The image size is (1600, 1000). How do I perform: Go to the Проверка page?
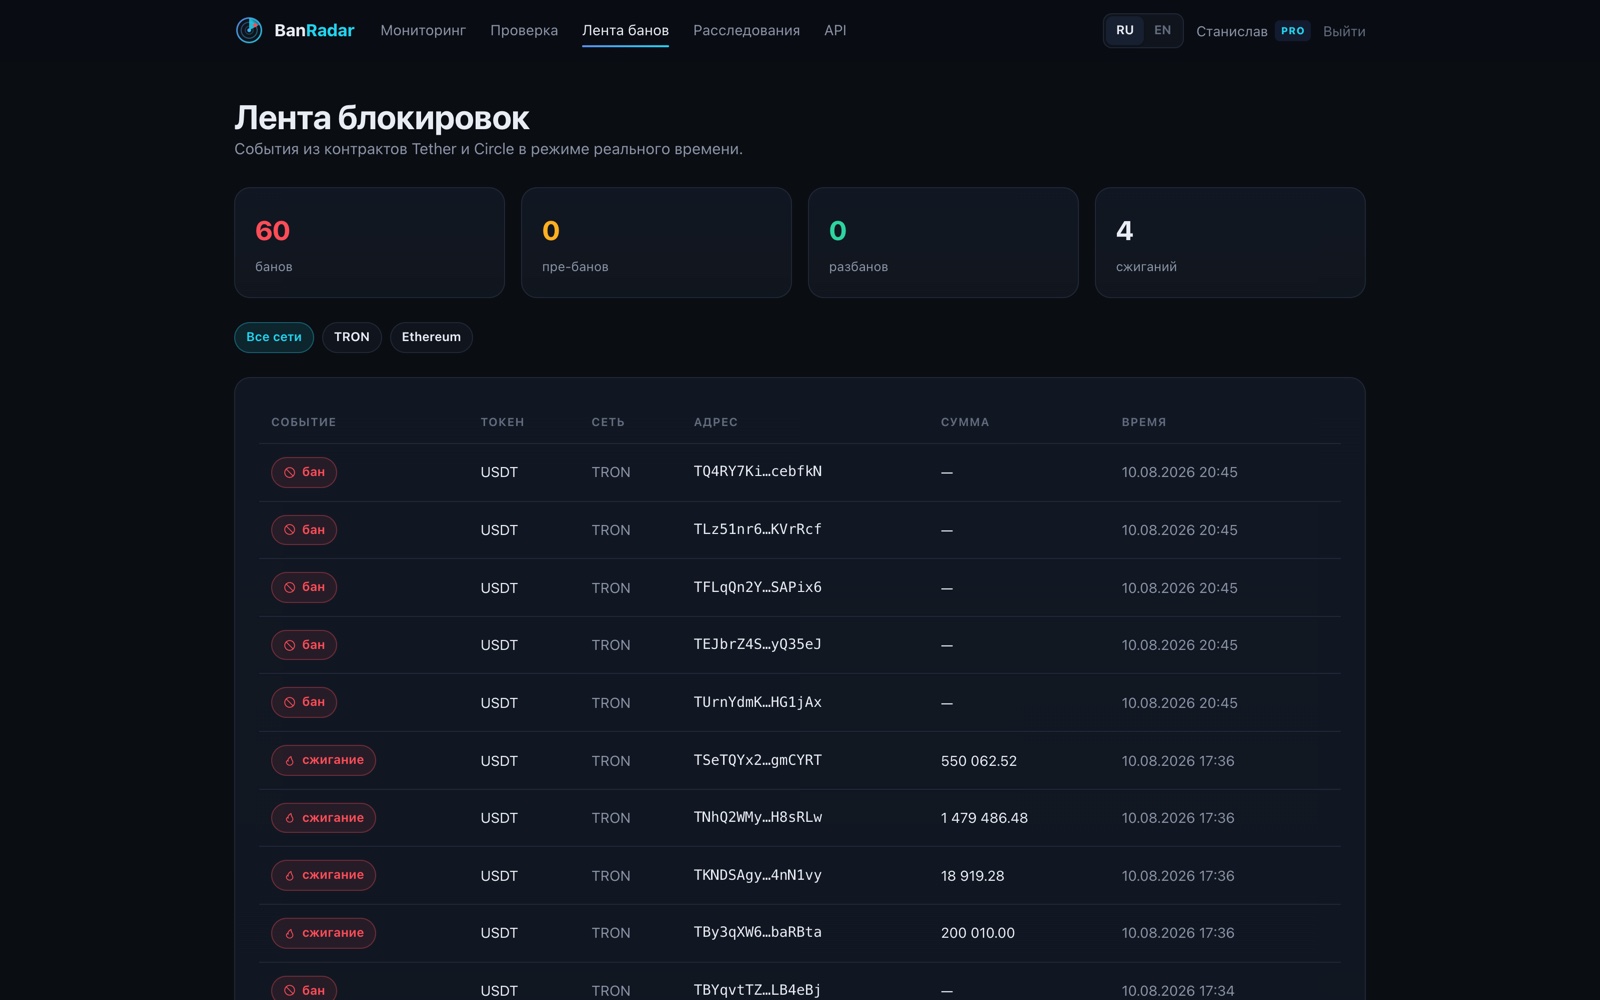(x=524, y=31)
